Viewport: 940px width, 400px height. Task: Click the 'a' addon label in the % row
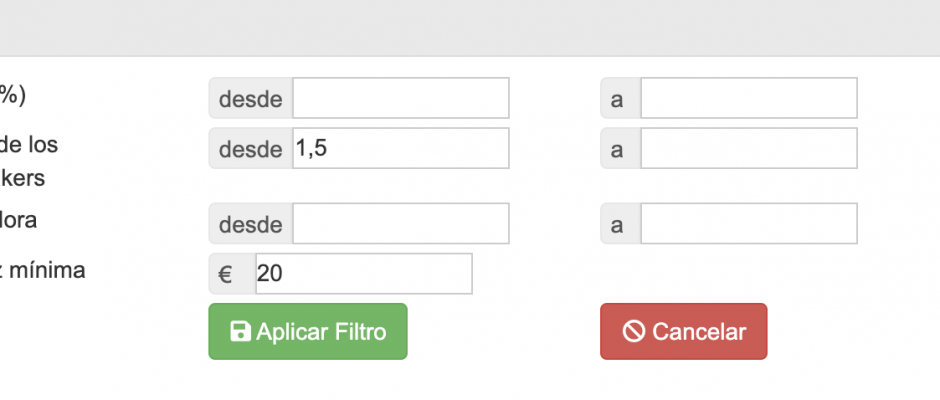[620, 98]
